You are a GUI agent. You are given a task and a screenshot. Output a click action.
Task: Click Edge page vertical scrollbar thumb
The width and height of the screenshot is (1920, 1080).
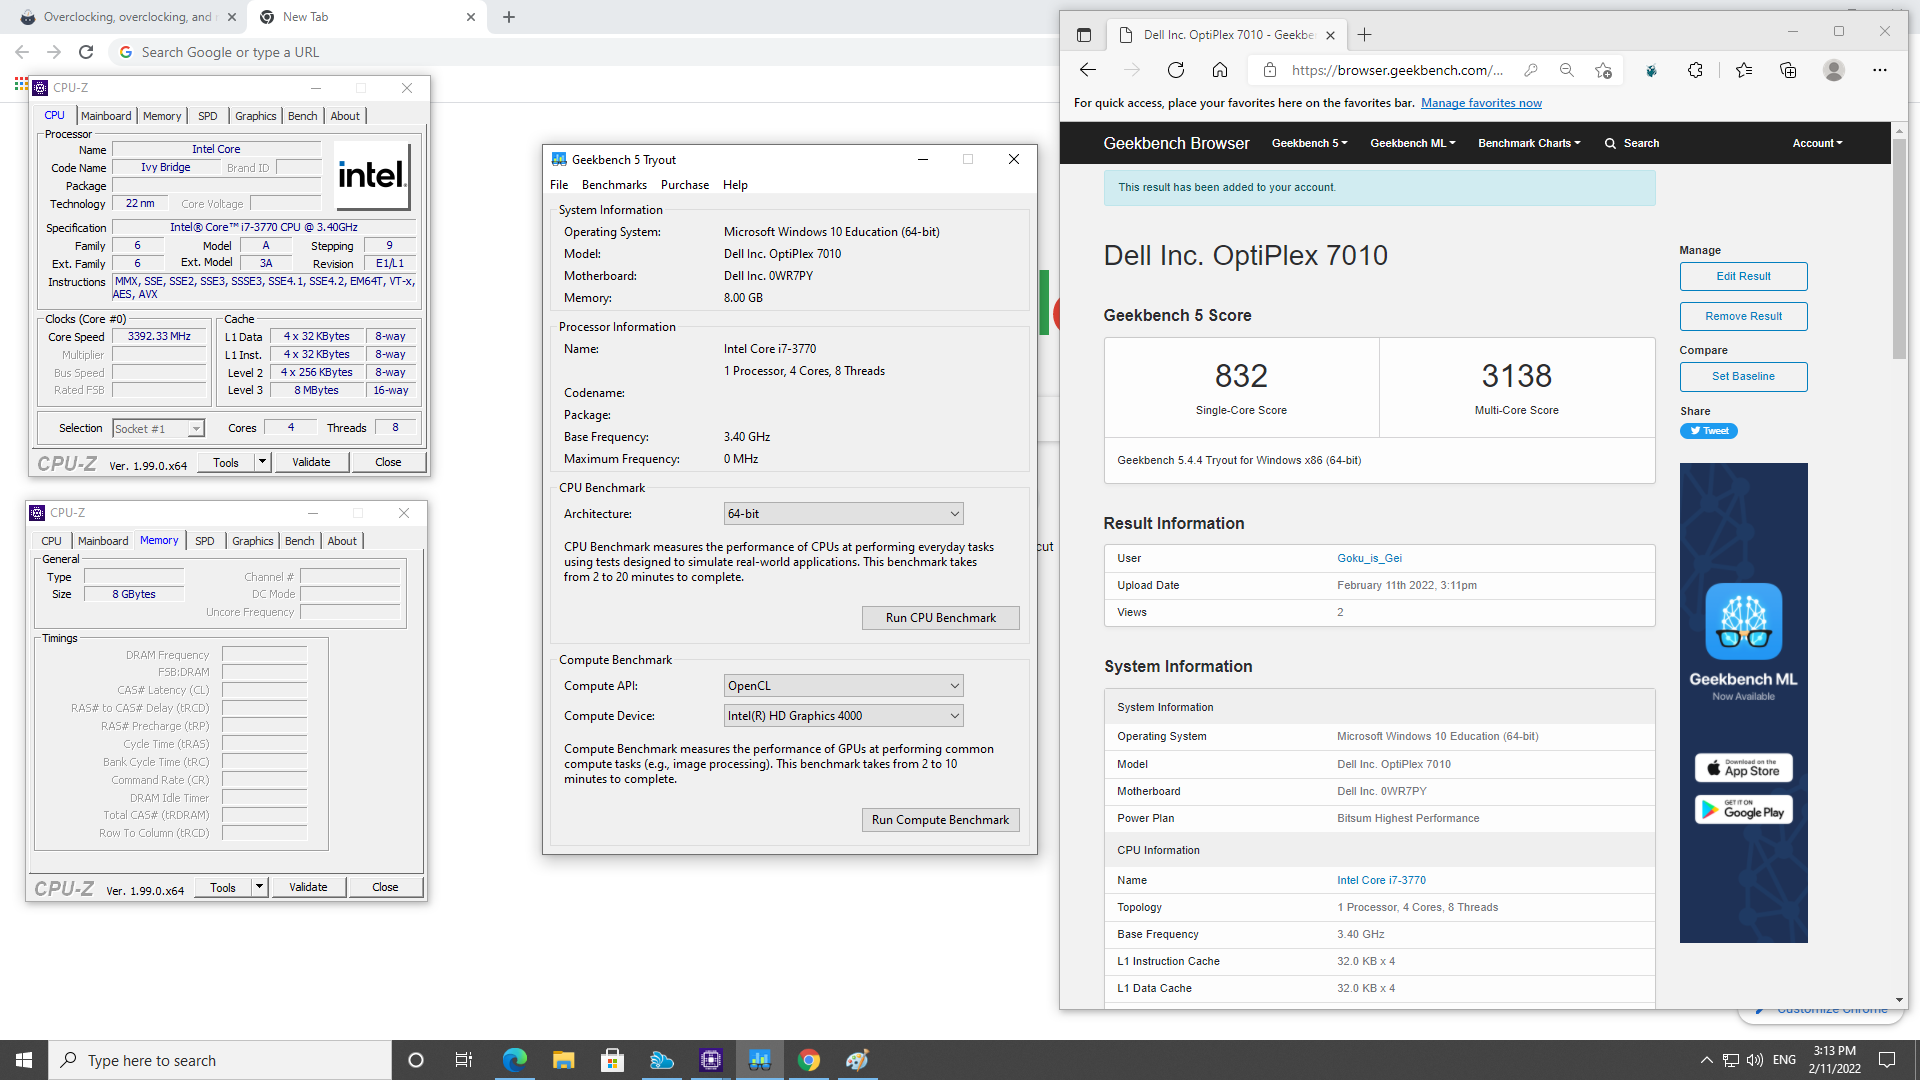[1899, 249]
